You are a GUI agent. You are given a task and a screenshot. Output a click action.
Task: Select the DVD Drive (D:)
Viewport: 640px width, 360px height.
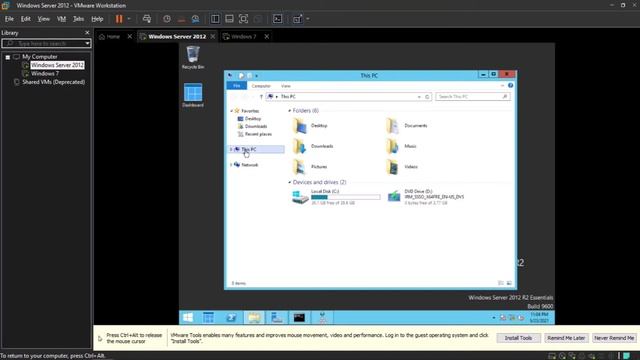[425, 197]
